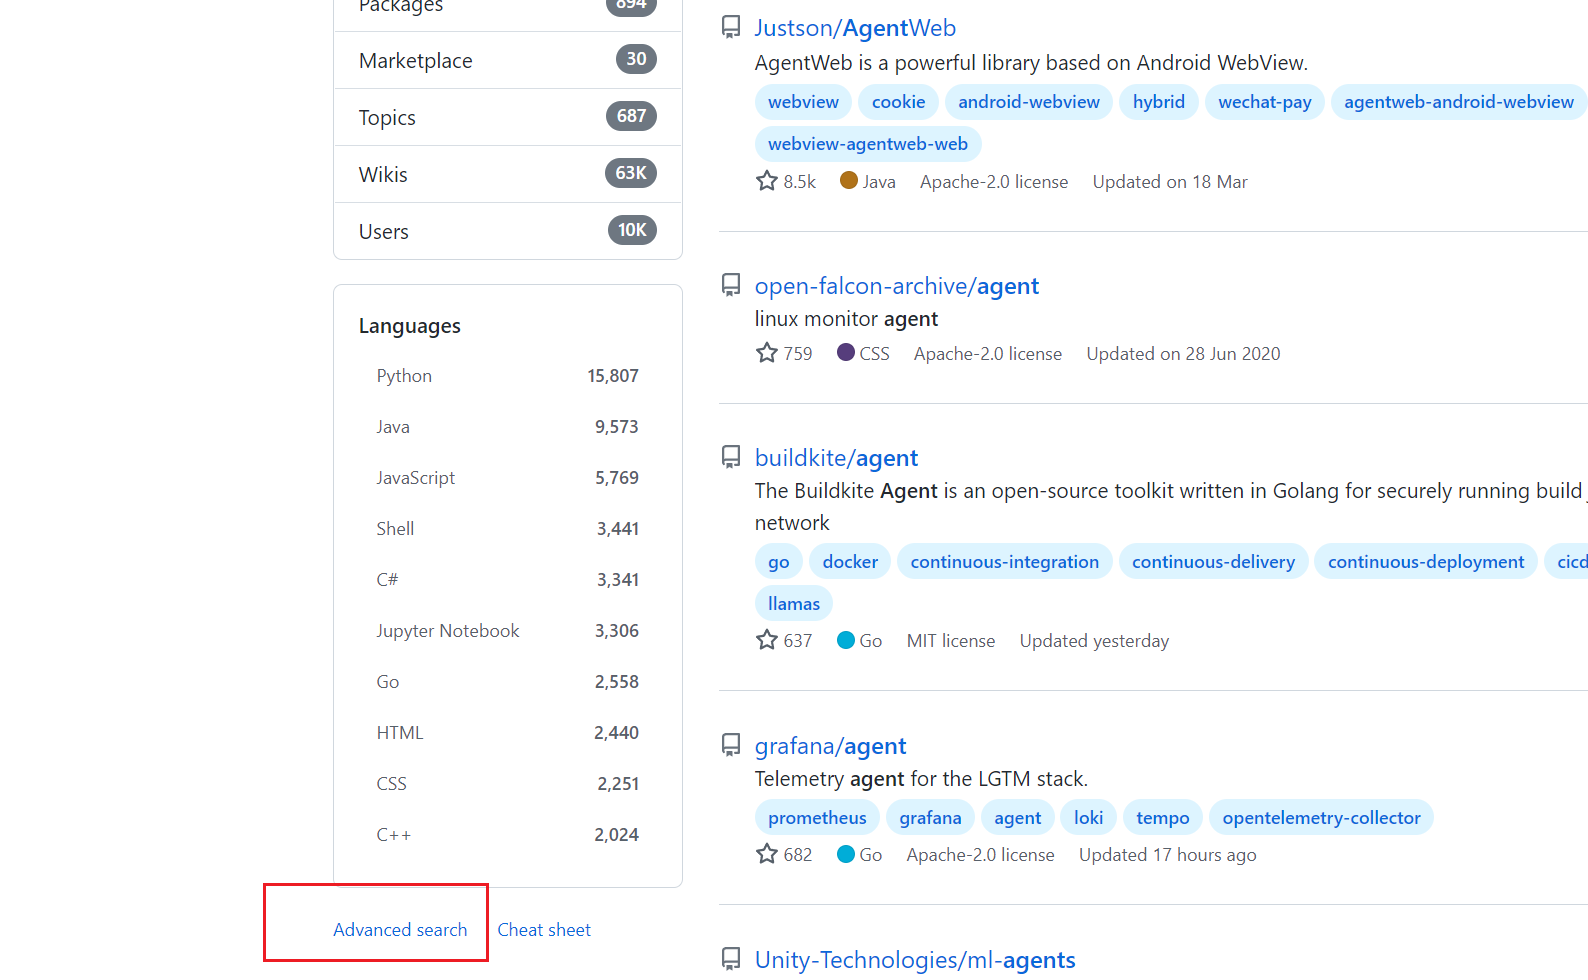The image size is (1588, 980).
Task: Filter results by Shell language
Action: click(508, 529)
